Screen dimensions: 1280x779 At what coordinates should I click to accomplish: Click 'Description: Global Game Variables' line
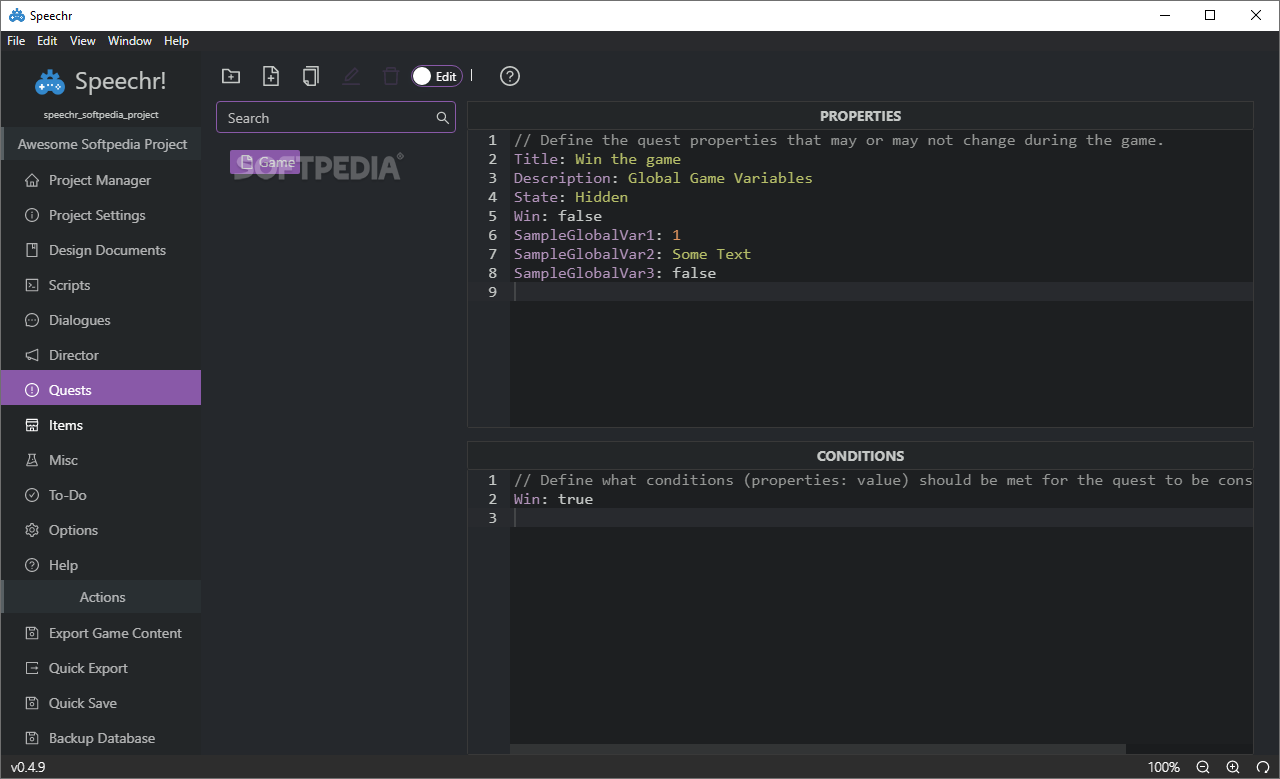point(663,178)
